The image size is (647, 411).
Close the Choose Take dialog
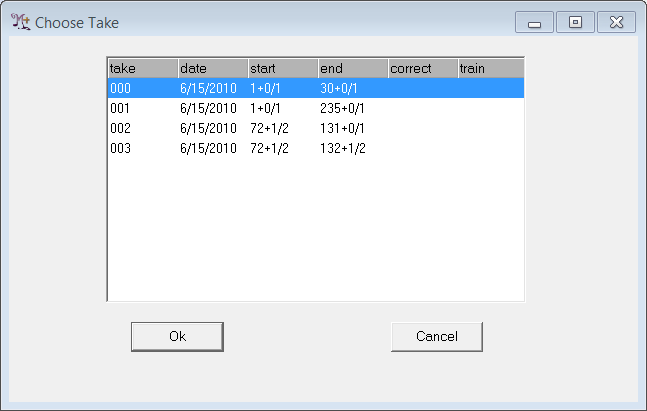point(616,22)
